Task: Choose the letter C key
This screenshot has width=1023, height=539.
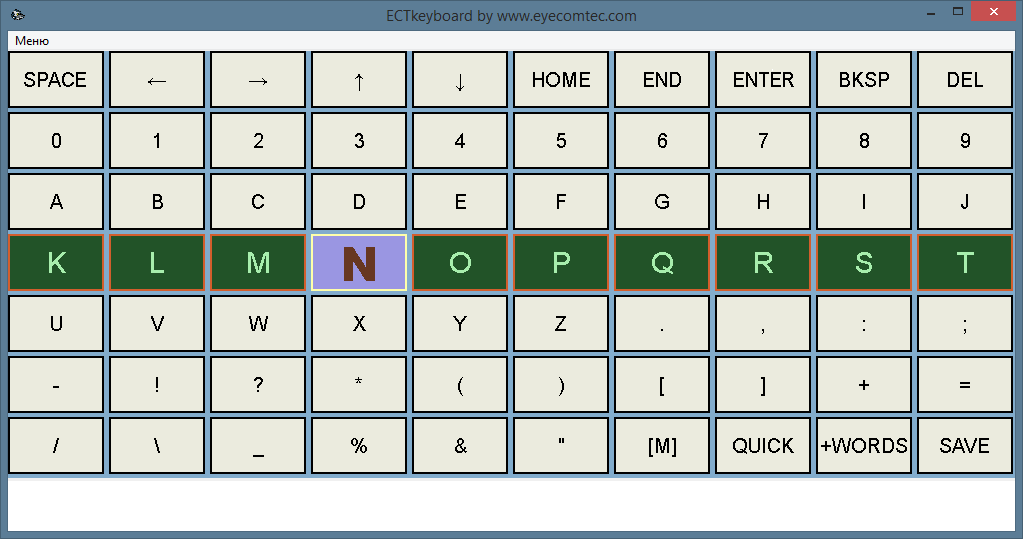Action: coord(258,202)
